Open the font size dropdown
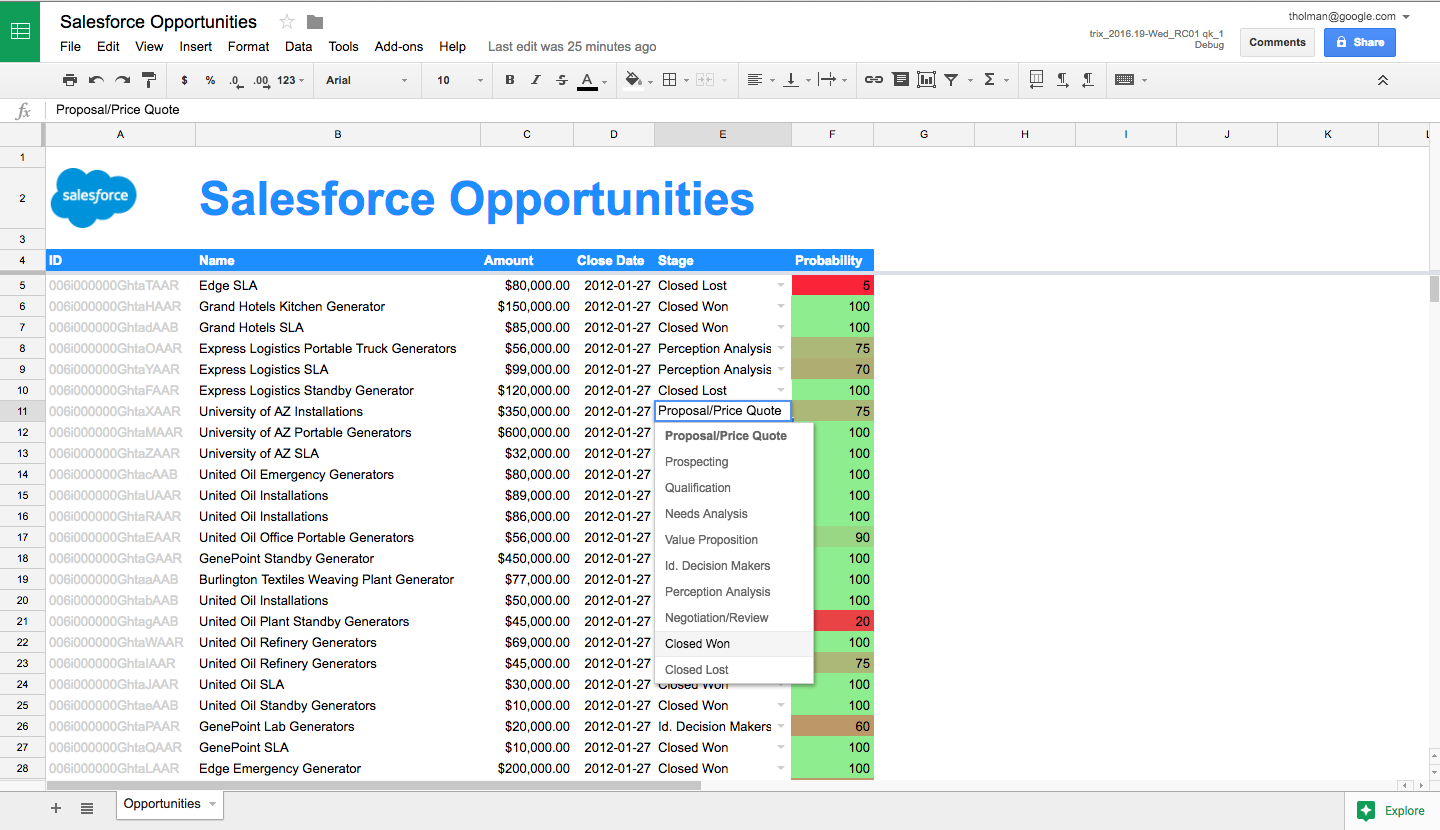Screen dimensions: 1440x830 [x=459, y=80]
